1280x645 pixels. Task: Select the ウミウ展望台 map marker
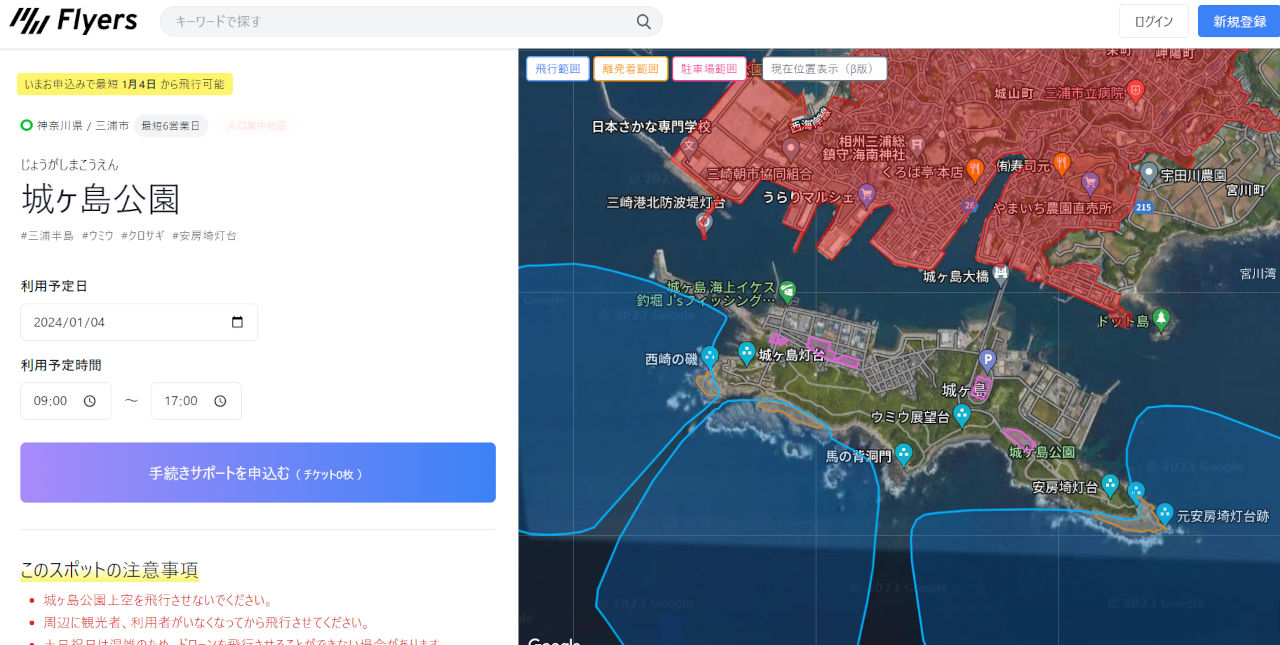(962, 414)
